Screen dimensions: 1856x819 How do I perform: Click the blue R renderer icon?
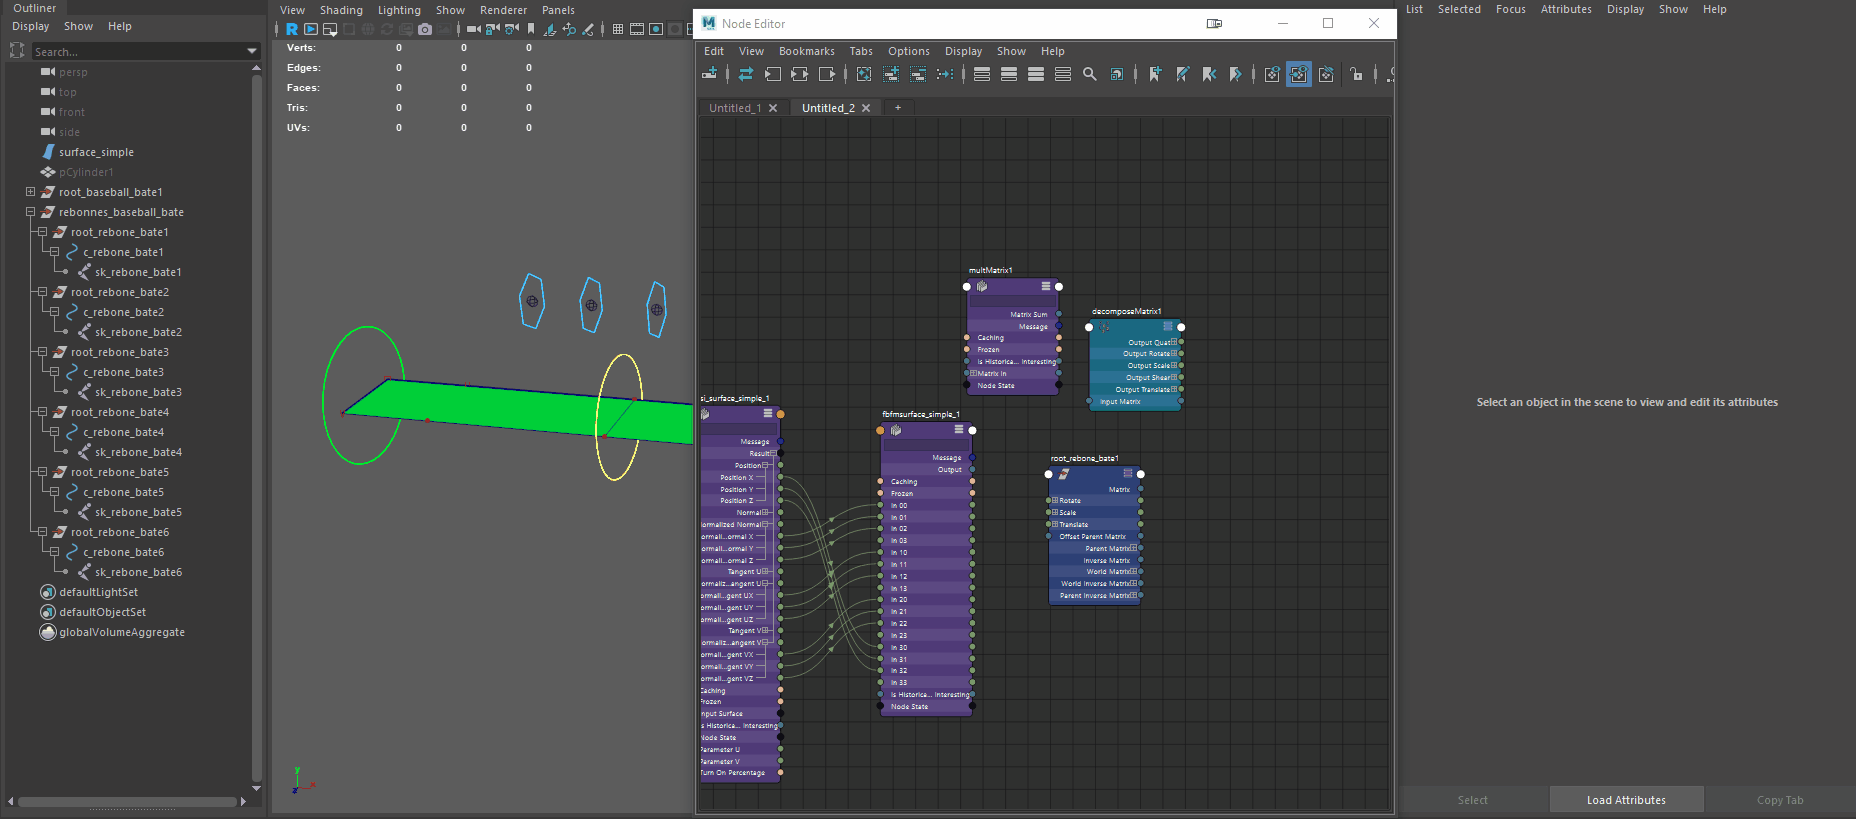pyautogui.click(x=292, y=29)
